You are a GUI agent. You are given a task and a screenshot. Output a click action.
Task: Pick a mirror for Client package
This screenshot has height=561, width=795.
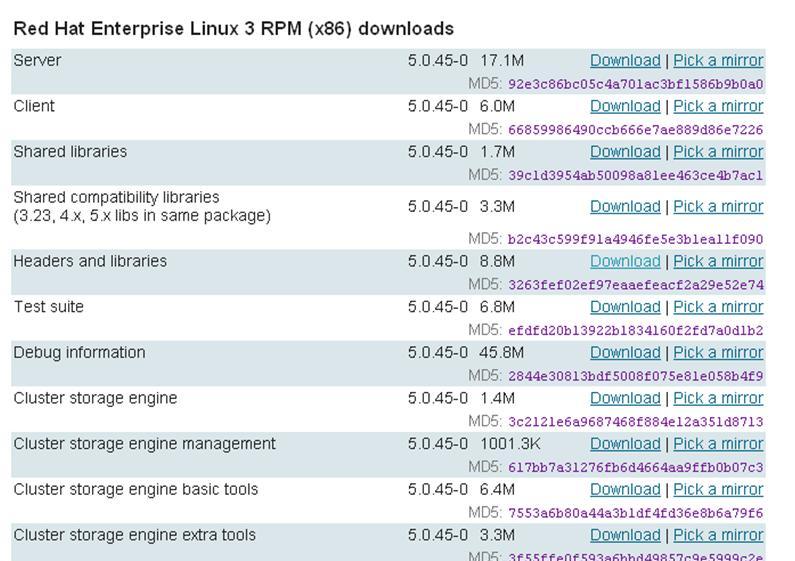(718, 106)
